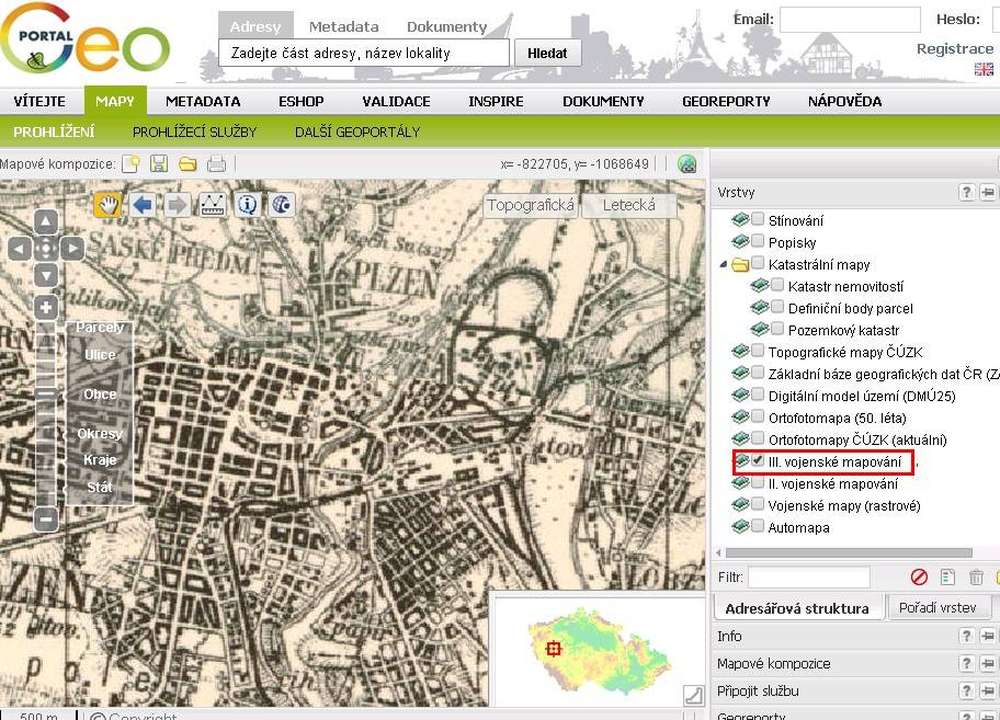Click the red clear filter icon
Screen dimensions: 1000x720
919,577
